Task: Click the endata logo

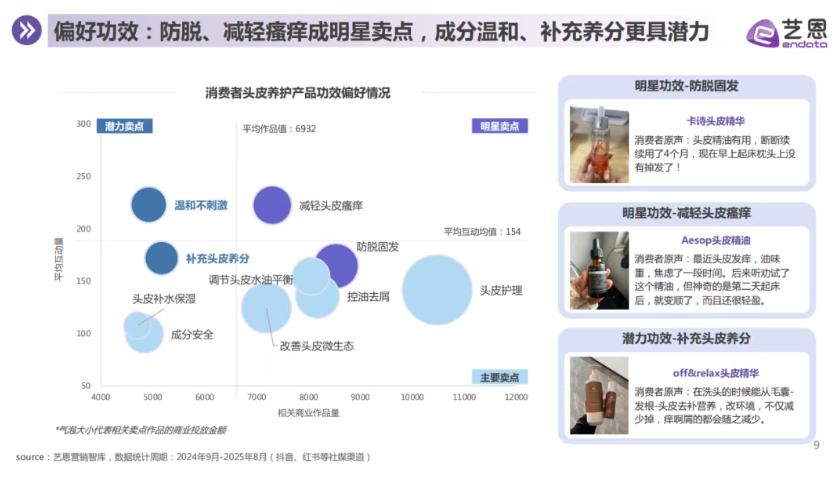Action: click(x=785, y=33)
